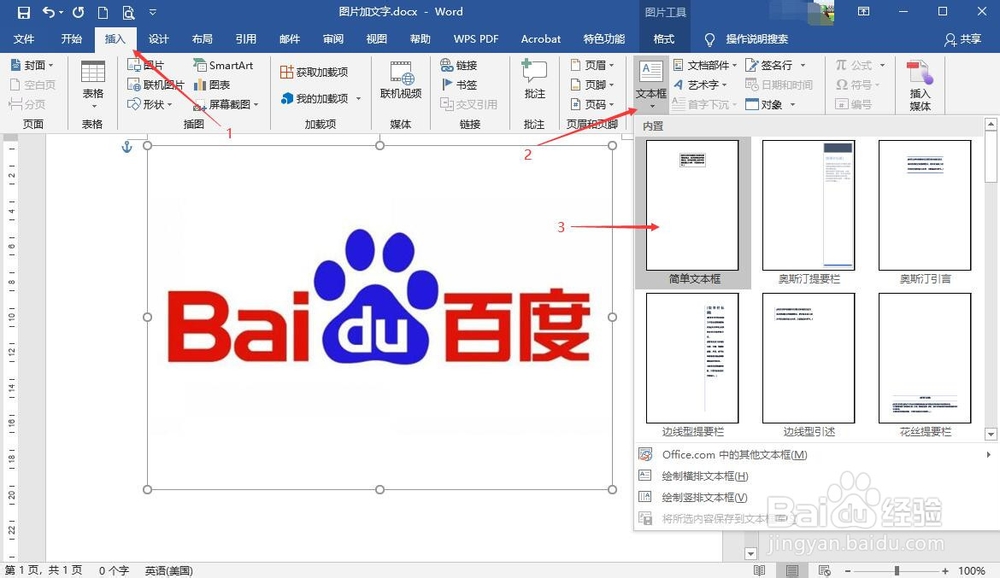Open the WPS PDF tab
The height and width of the screenshot is (578, 1000).
476,39
